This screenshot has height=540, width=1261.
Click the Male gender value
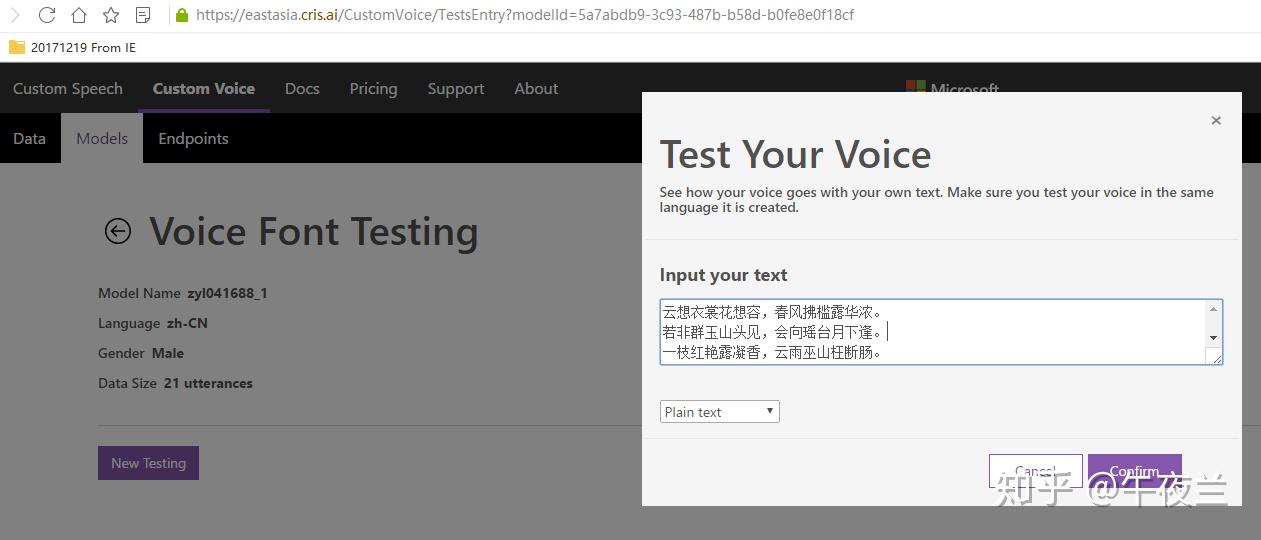point(168,353)
